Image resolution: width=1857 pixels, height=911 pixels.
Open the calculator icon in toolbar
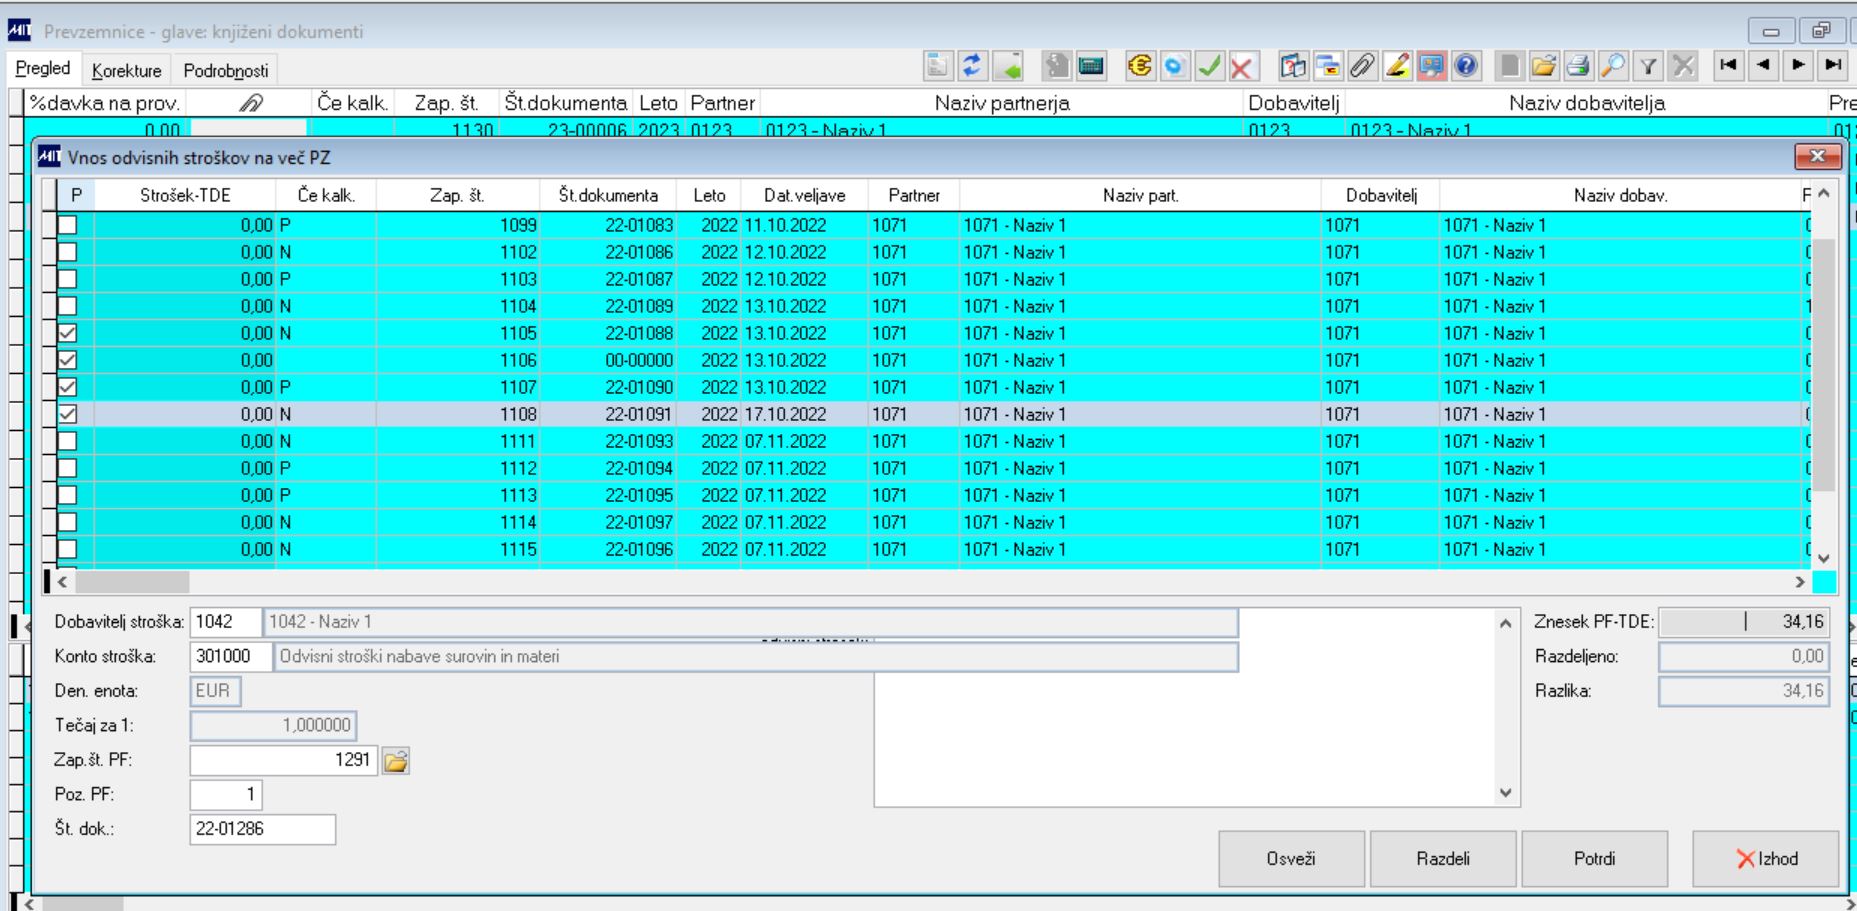(1091, 67)
